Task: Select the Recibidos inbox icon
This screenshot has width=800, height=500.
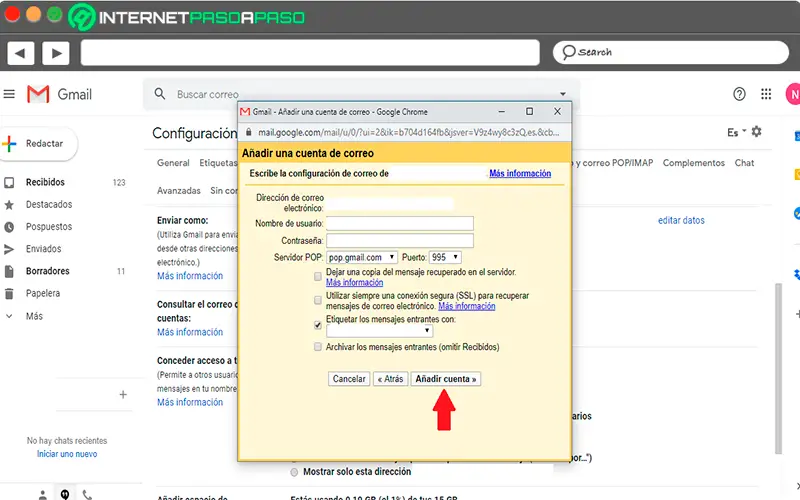Action: point(9,183)
